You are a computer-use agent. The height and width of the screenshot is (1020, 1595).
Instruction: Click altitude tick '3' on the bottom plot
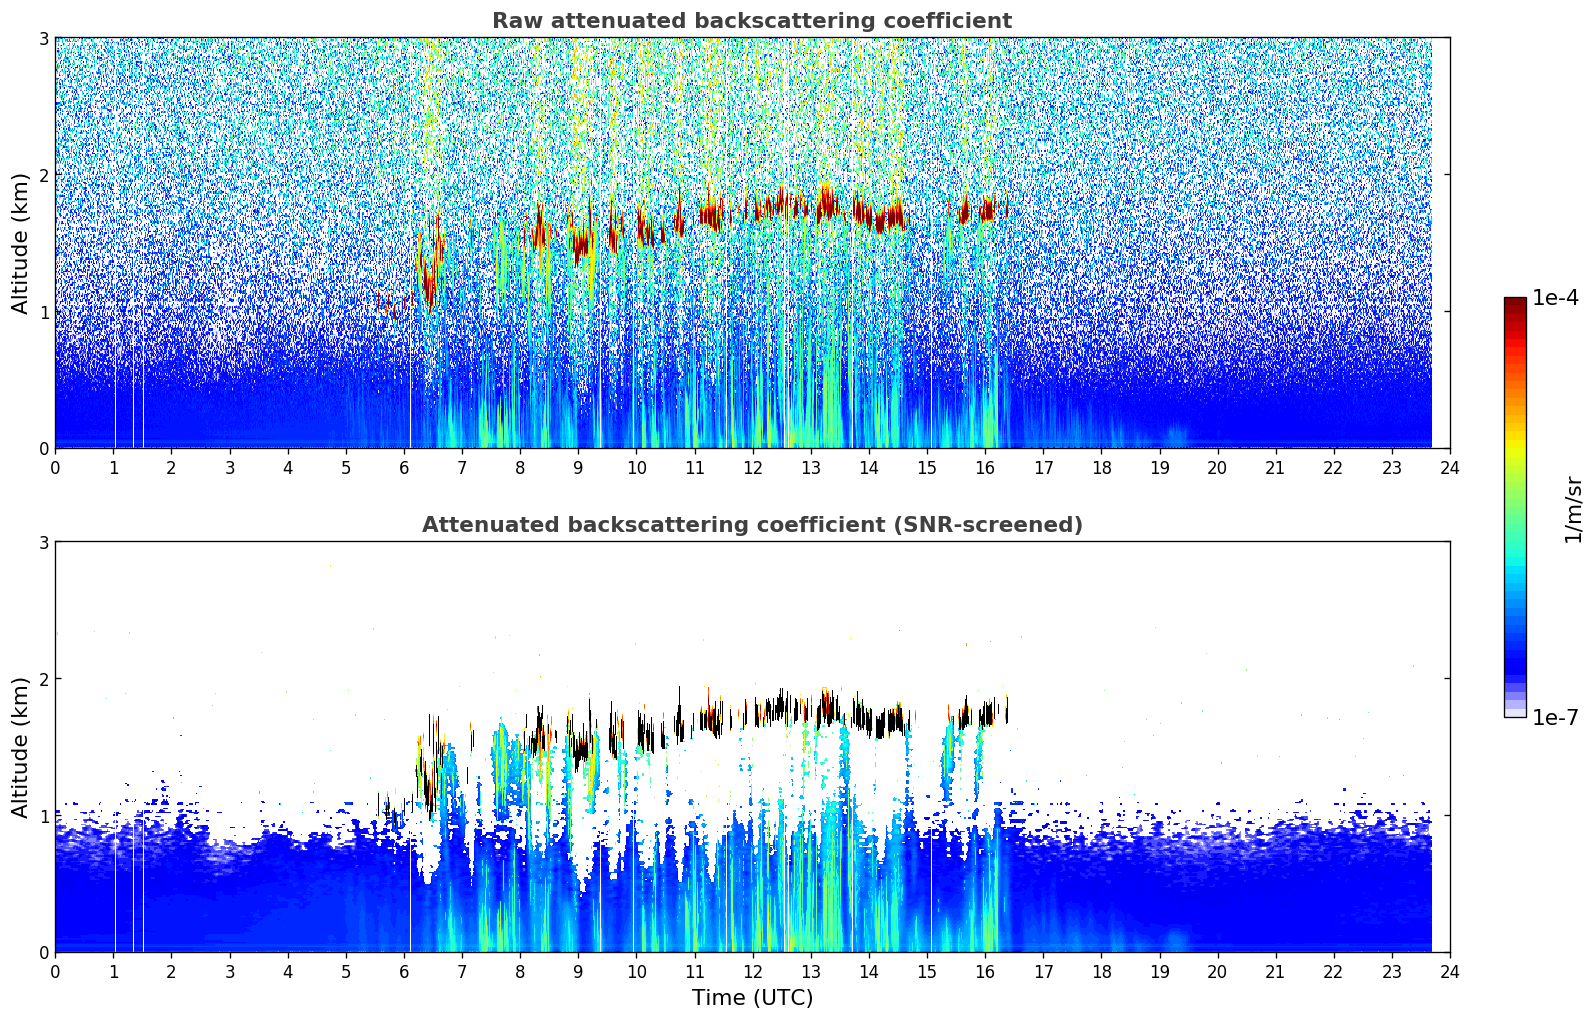(43, 543)
